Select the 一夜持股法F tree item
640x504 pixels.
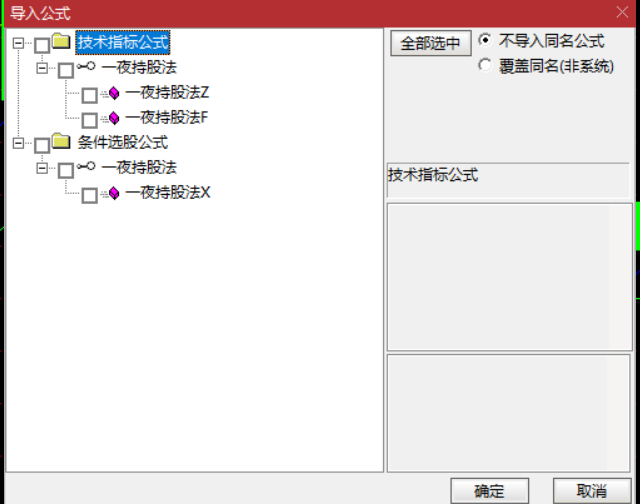point(167,118)
